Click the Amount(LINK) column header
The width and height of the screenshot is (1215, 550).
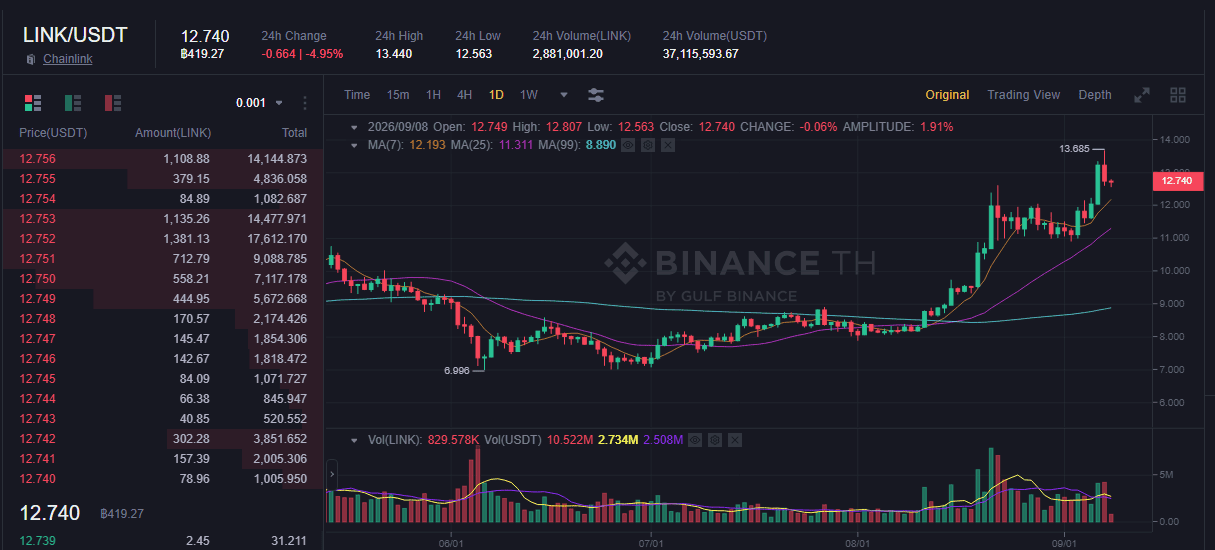(173, 133)
